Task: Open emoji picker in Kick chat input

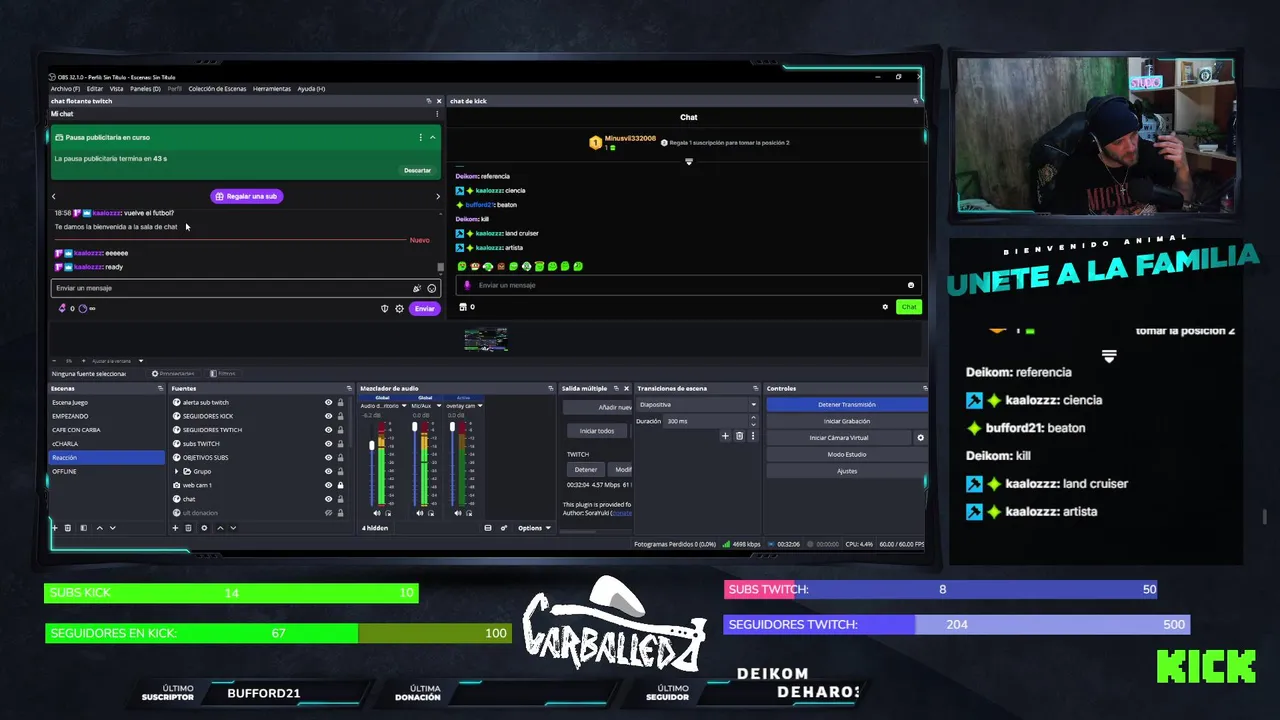Action: coord(910,285)
